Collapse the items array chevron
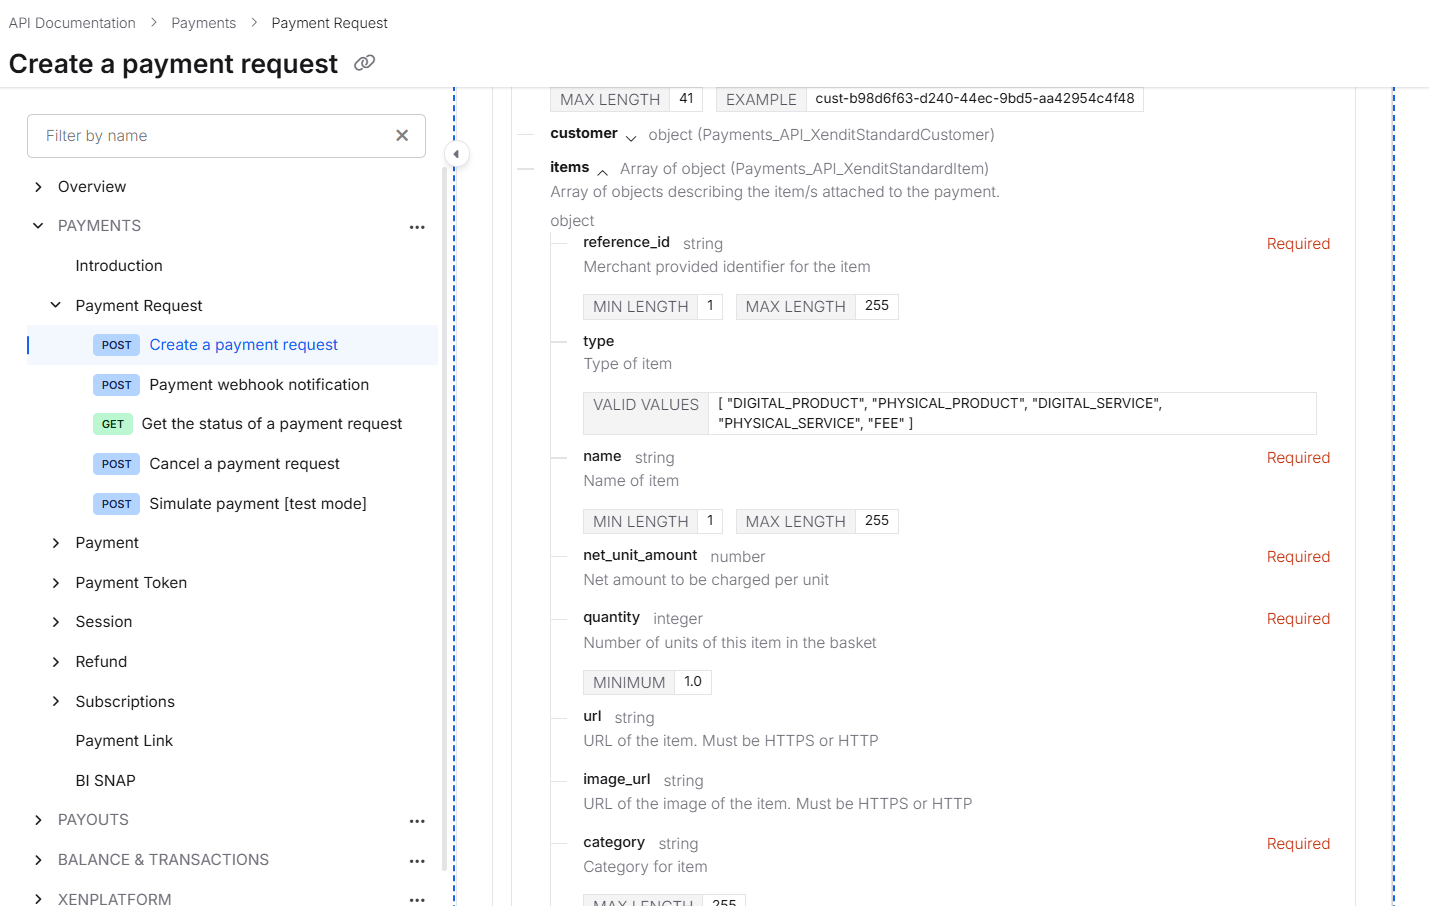Viewport: 1429px width, 906px height. (602, 171)
